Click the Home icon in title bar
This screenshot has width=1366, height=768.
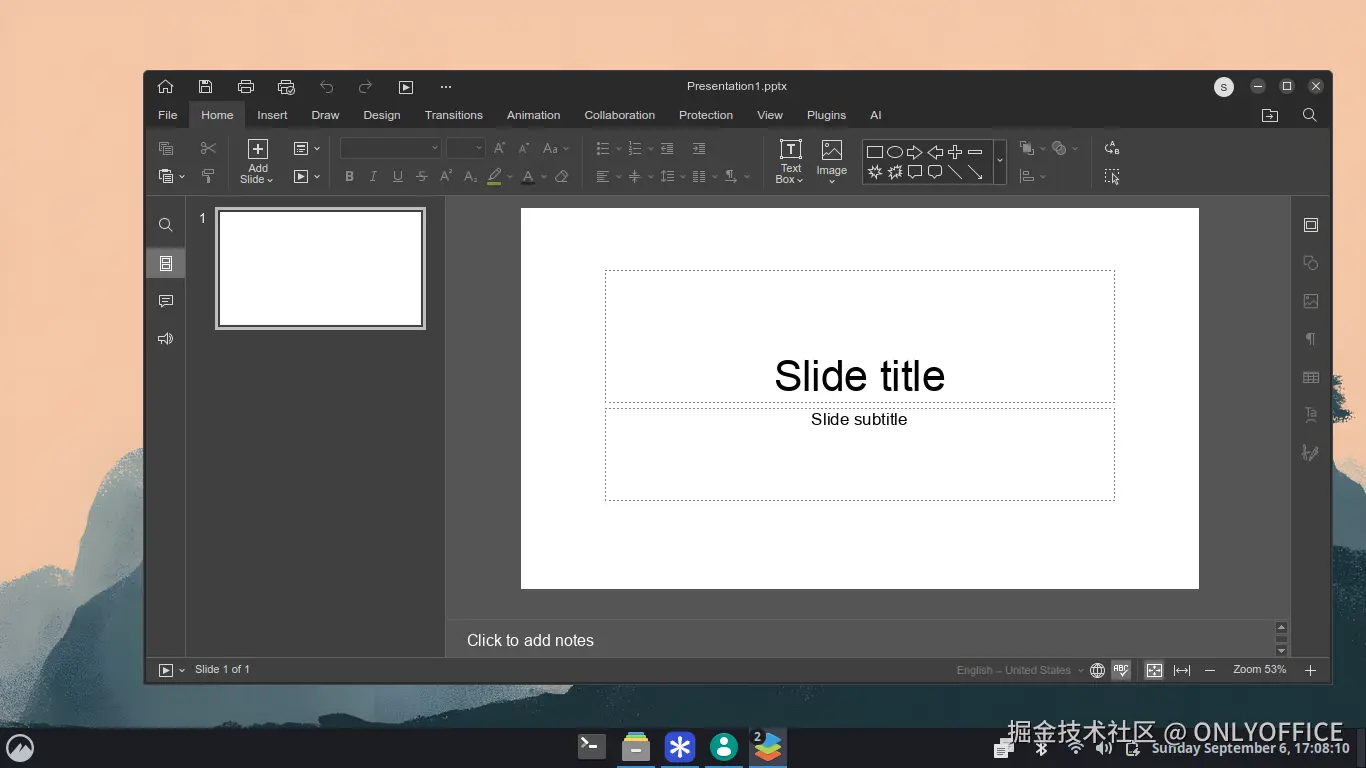pos(165,87)
